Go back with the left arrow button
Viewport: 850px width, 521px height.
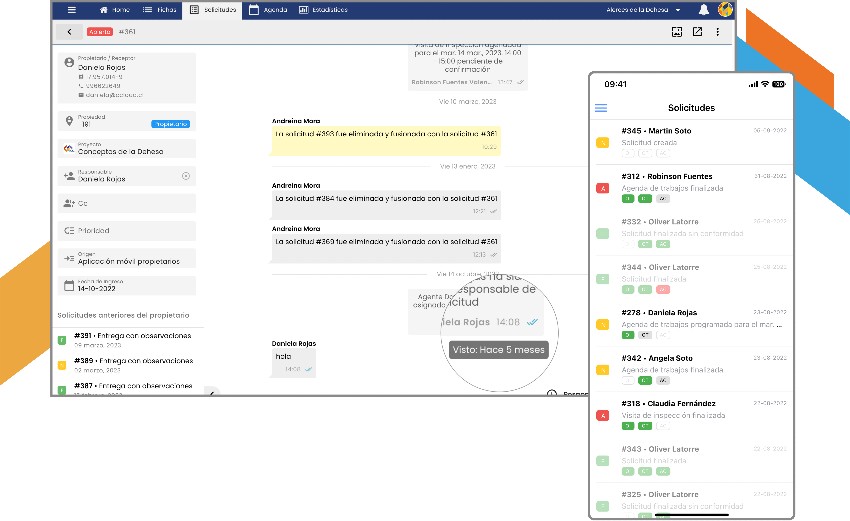[x=69, y=32]
